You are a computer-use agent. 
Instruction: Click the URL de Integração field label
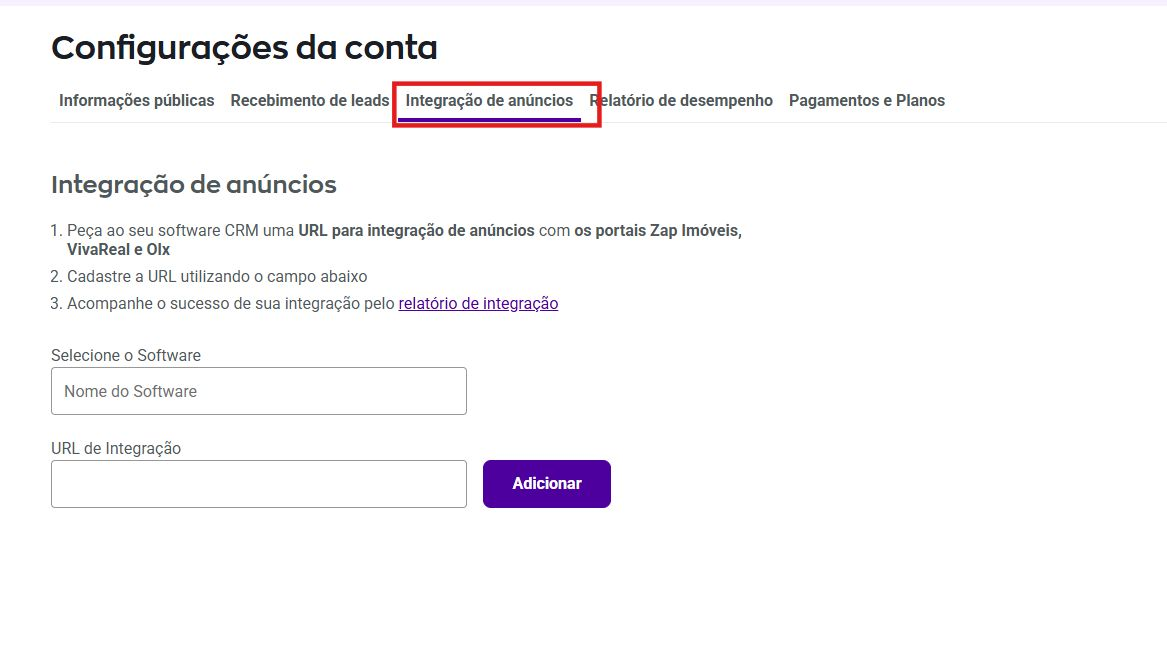pos(116,449)
